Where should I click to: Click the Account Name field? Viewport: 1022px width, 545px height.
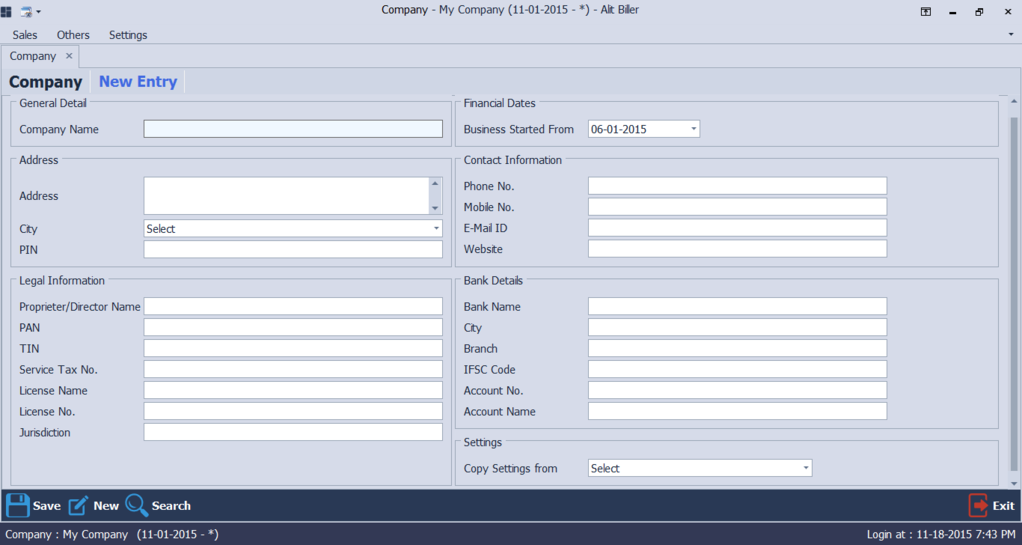tap(737, 411)
